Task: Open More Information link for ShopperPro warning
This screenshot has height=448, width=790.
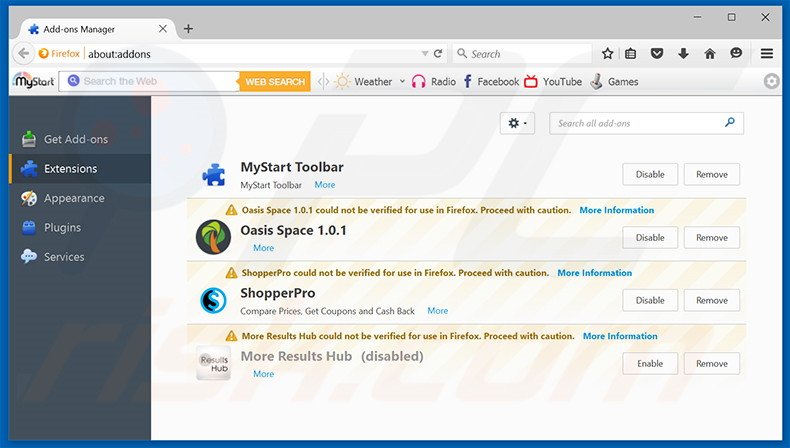Action: click(x=594, y=273)
